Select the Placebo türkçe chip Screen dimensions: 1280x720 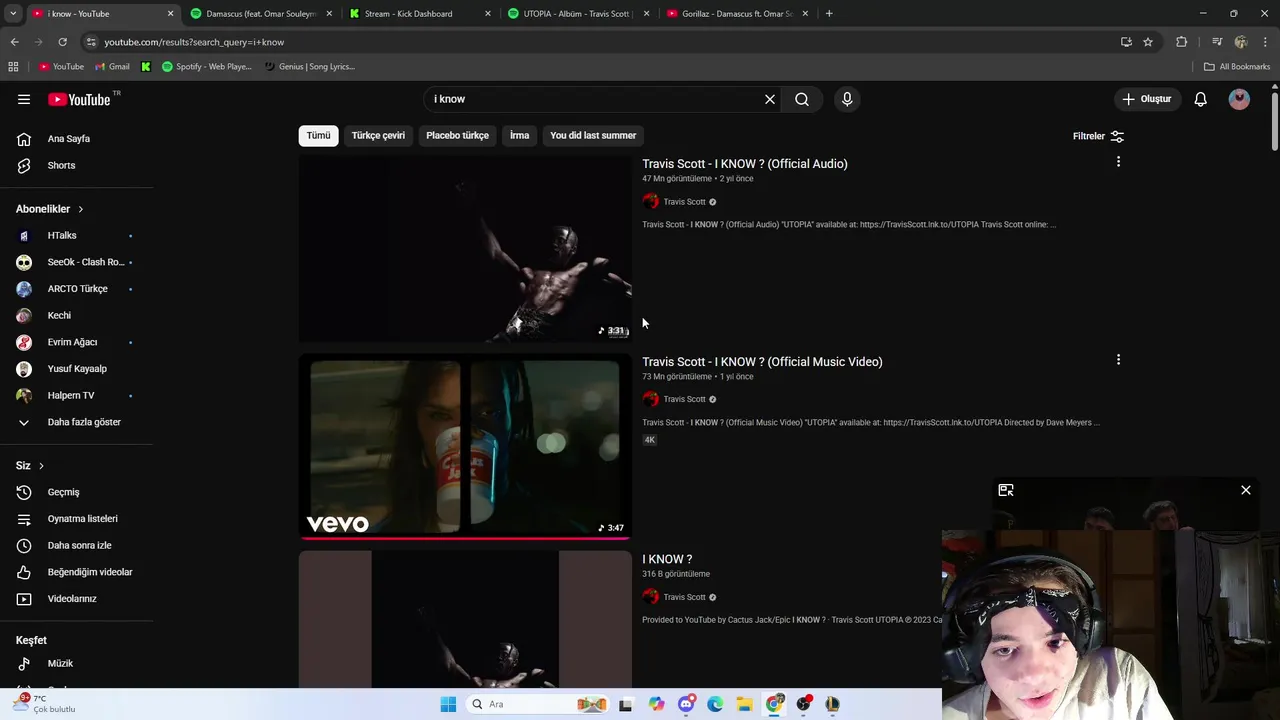click(x=457, y=135)
